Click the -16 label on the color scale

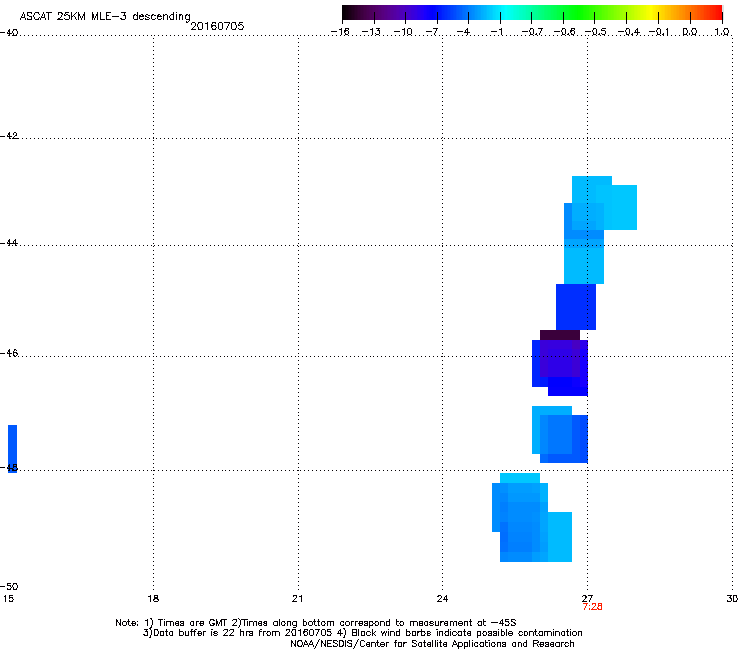click(x=340, y=32)
